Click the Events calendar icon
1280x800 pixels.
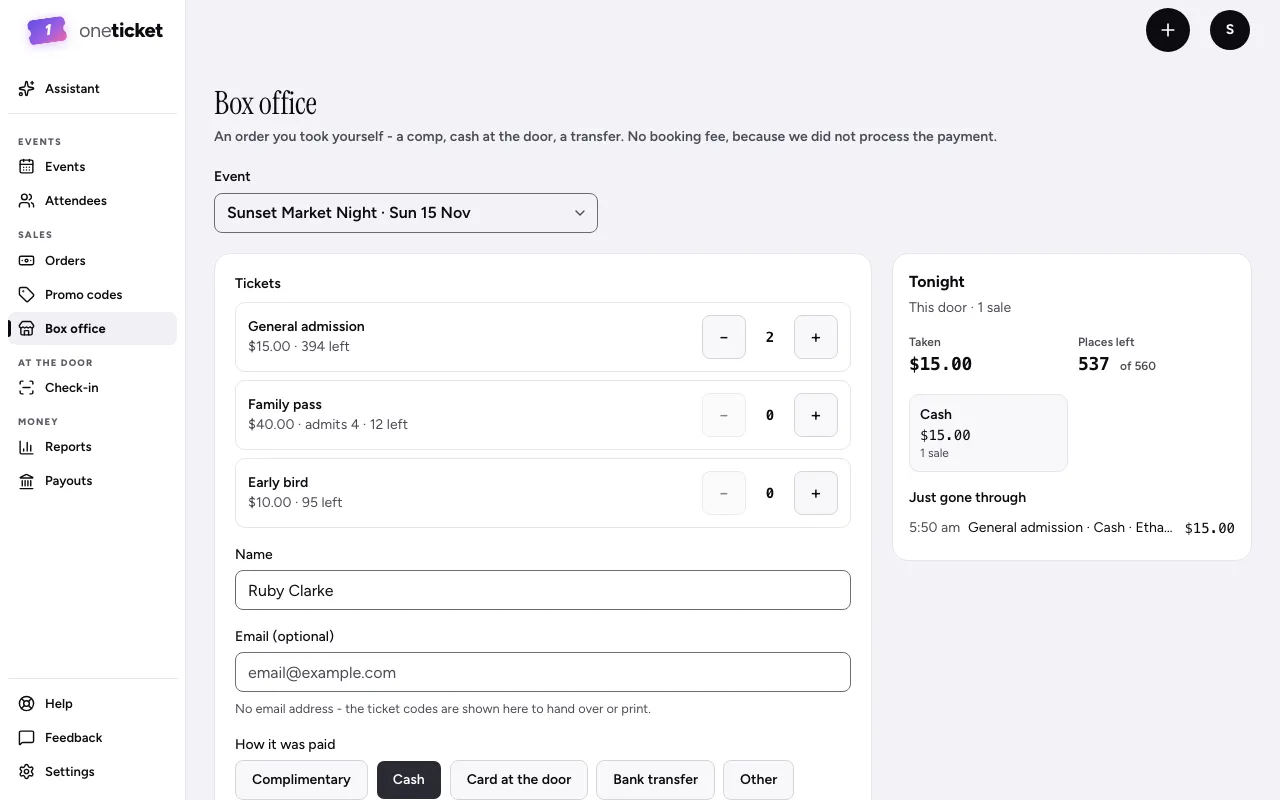click(27, 167)
